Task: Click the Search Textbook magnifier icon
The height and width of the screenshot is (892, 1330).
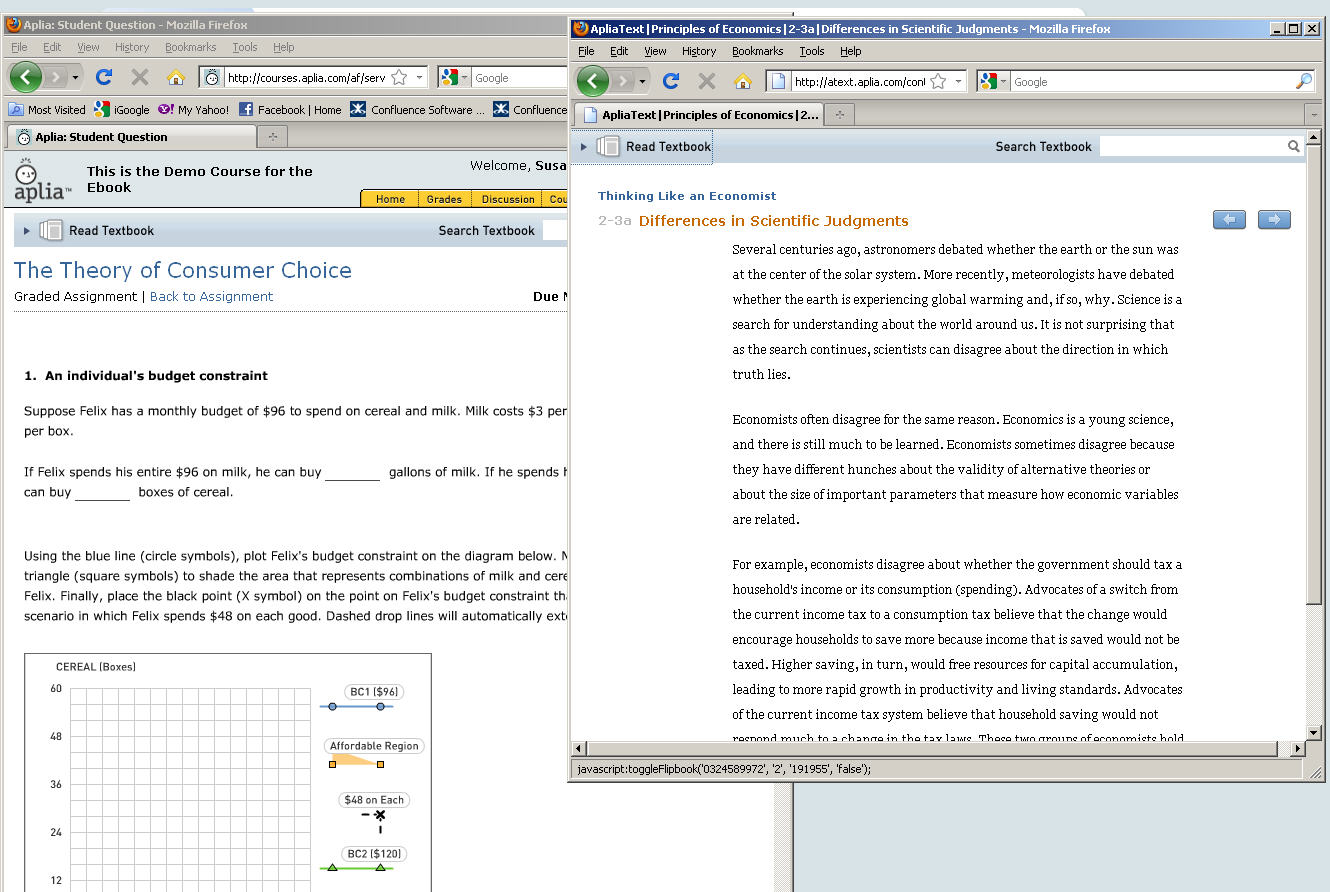Action: (x=1294, y=145)
